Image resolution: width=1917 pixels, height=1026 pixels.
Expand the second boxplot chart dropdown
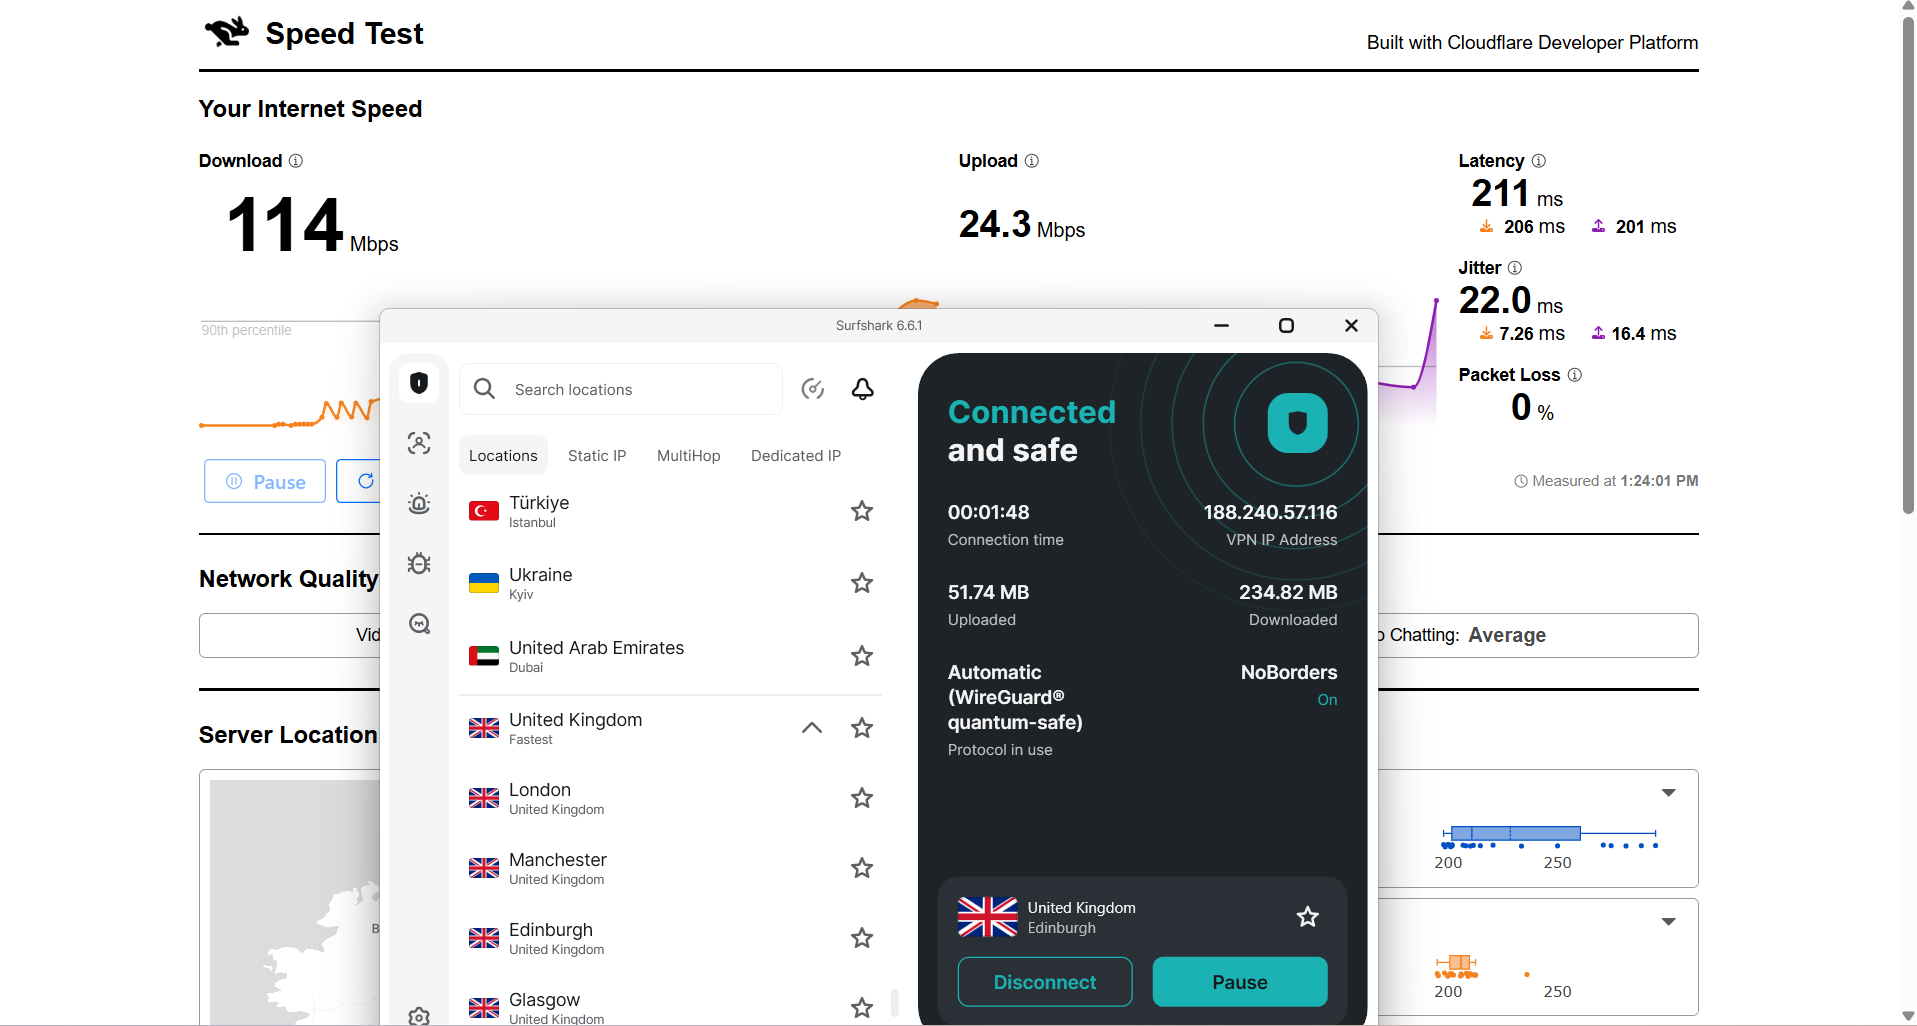(x=1669, y=921)
